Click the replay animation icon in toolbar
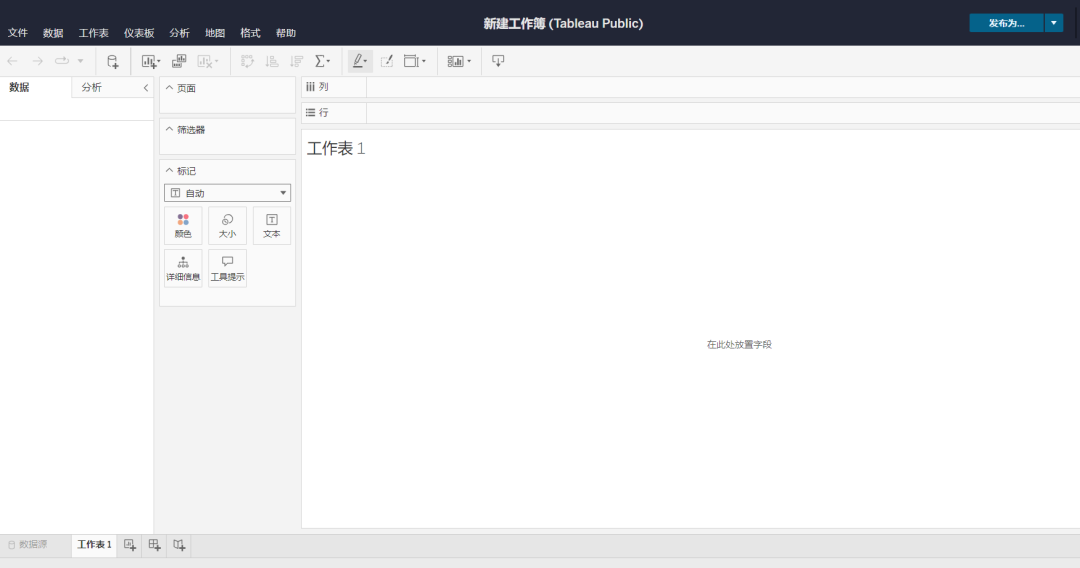The width and height of the screenshot is (1080, 568). 62,61
